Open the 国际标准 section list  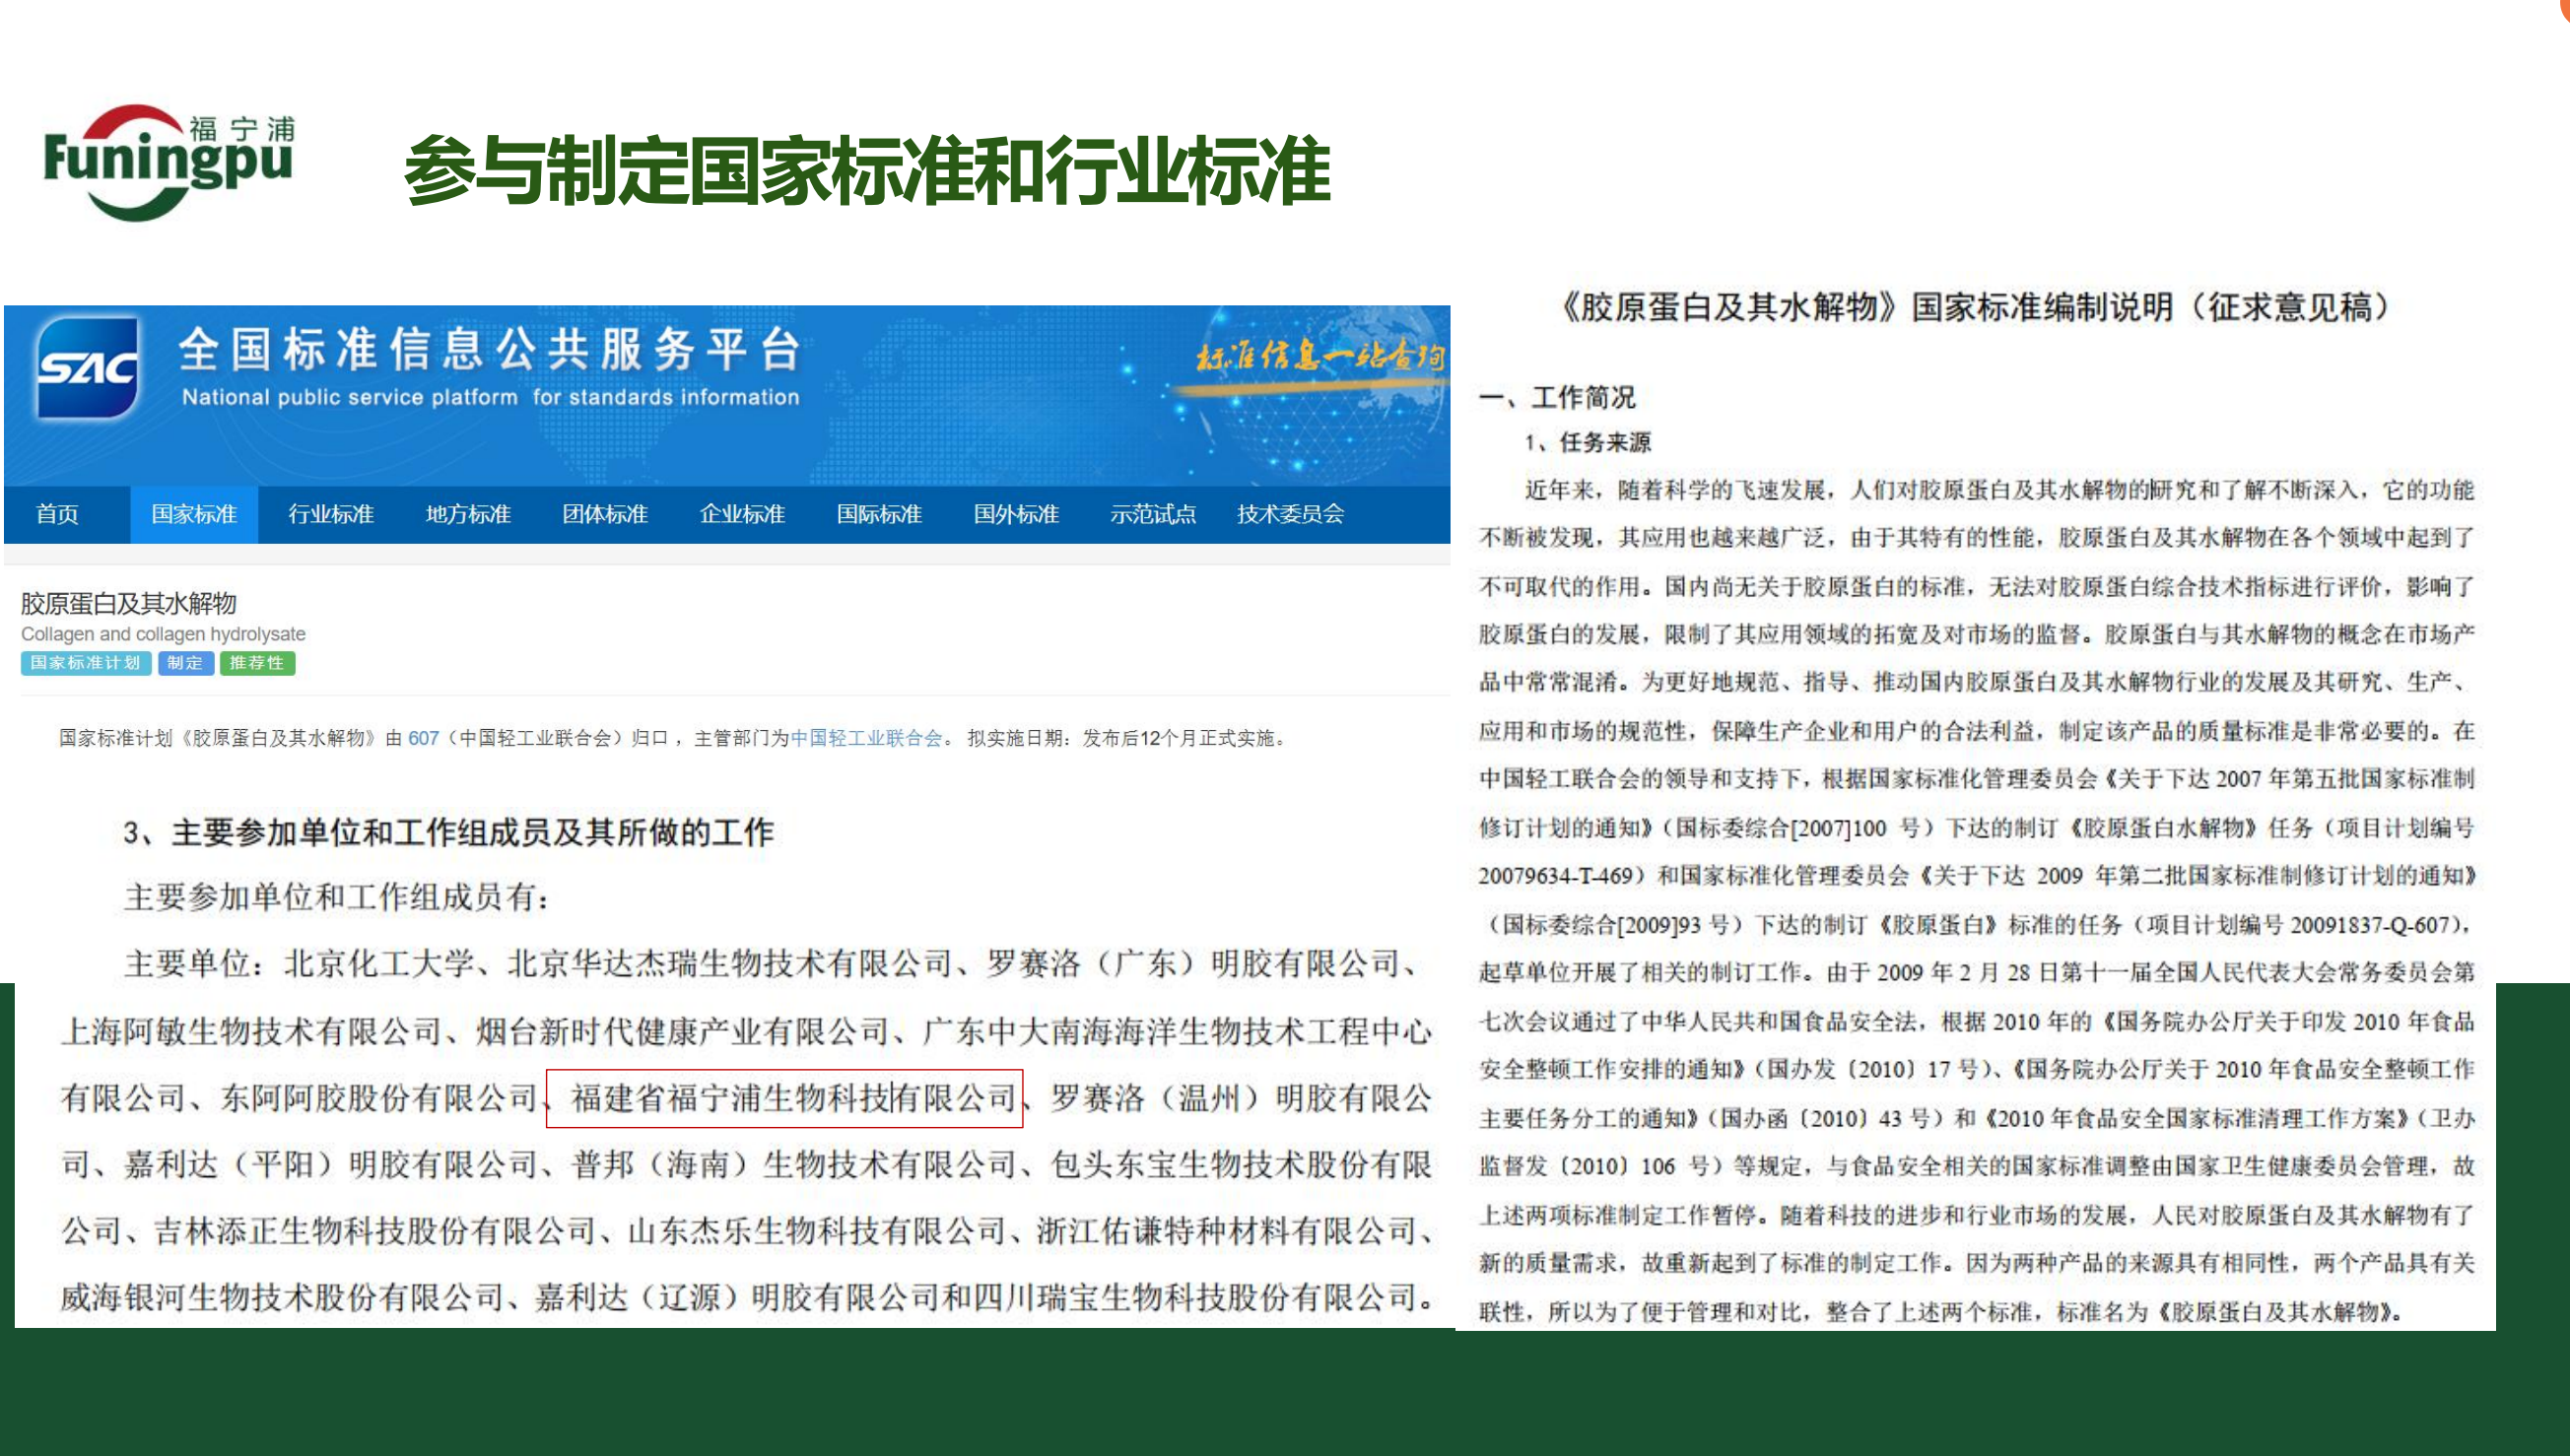tap(880, 514)
